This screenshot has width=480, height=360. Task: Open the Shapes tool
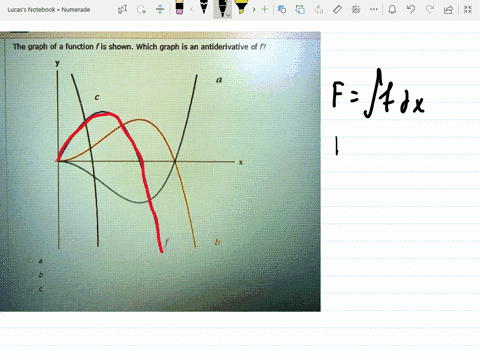click(x=282, y=9)
